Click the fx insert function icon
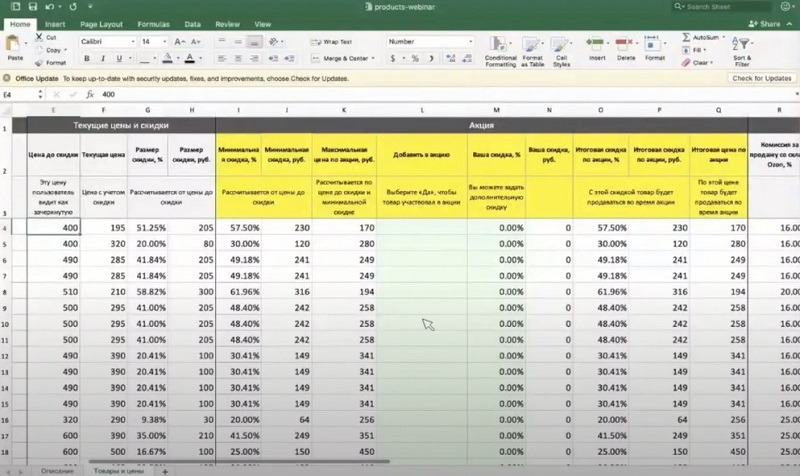The width and height of the screenshot is (800, 476). pyautogui.click(x=90, y=94)
